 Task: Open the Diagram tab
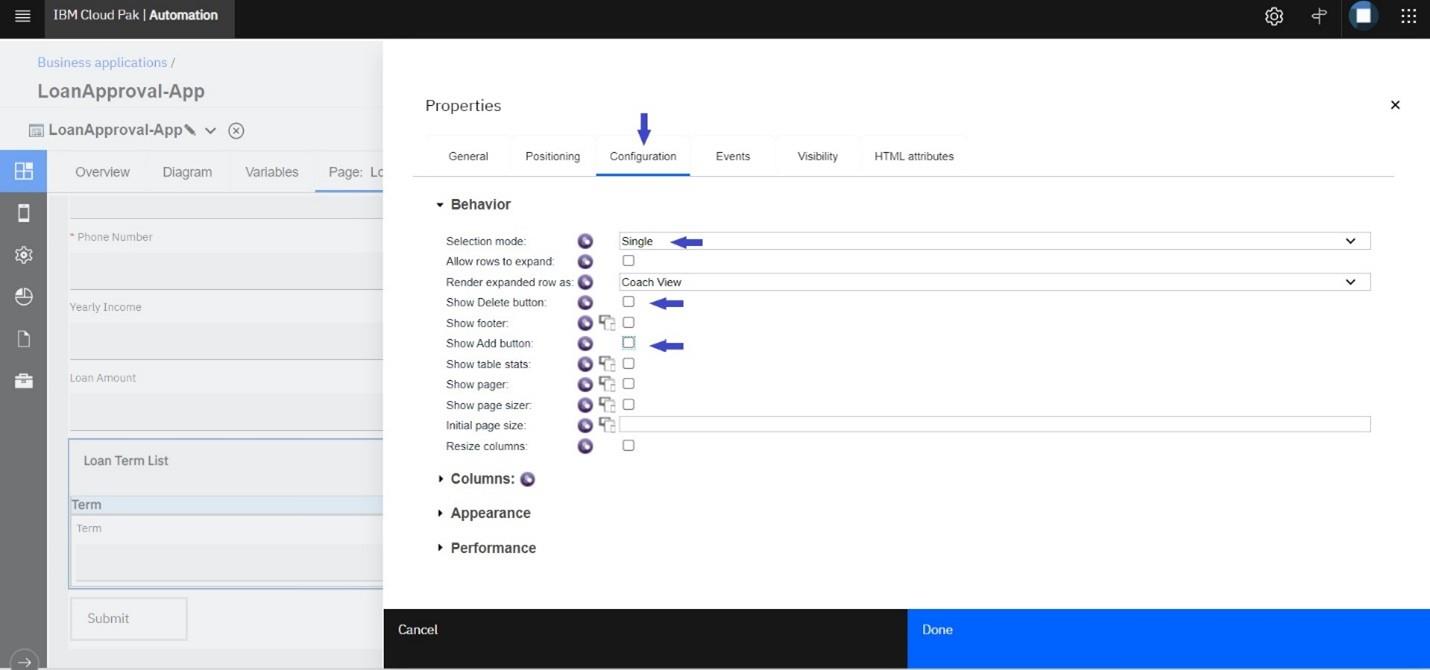pos(187,172)
